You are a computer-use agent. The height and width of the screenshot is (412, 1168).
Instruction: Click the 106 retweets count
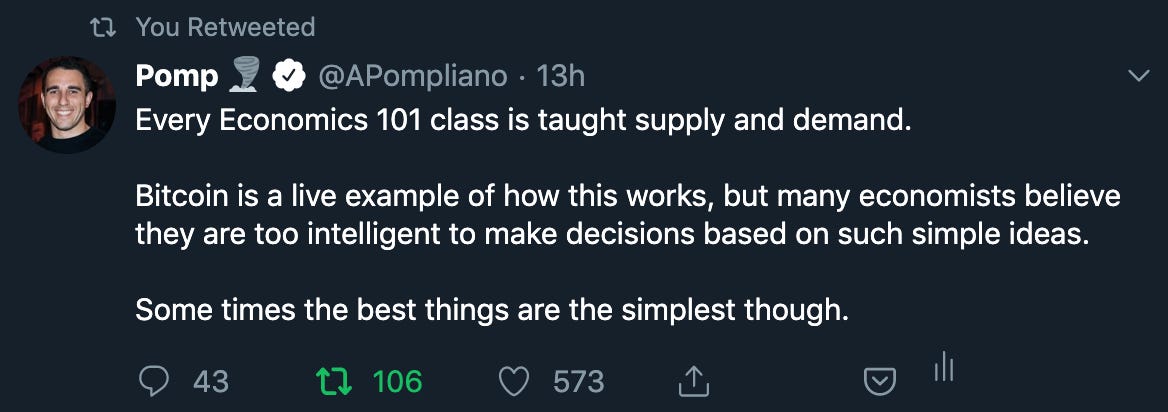(397, 381)
